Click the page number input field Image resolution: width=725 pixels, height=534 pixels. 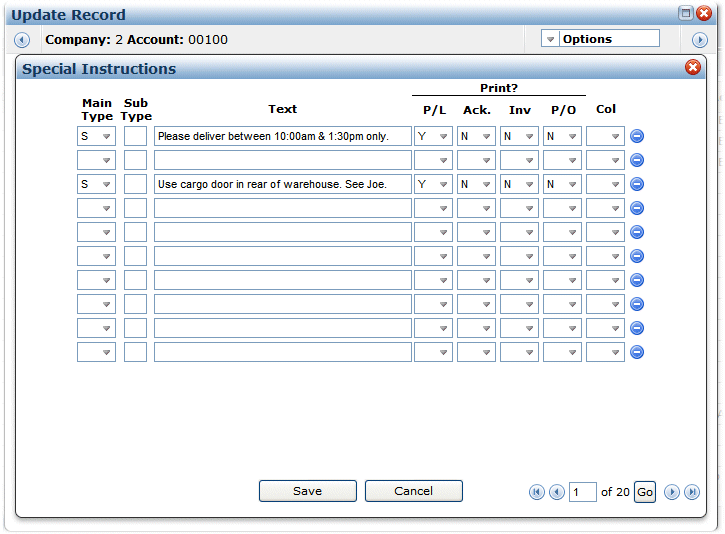coord(582,492)
